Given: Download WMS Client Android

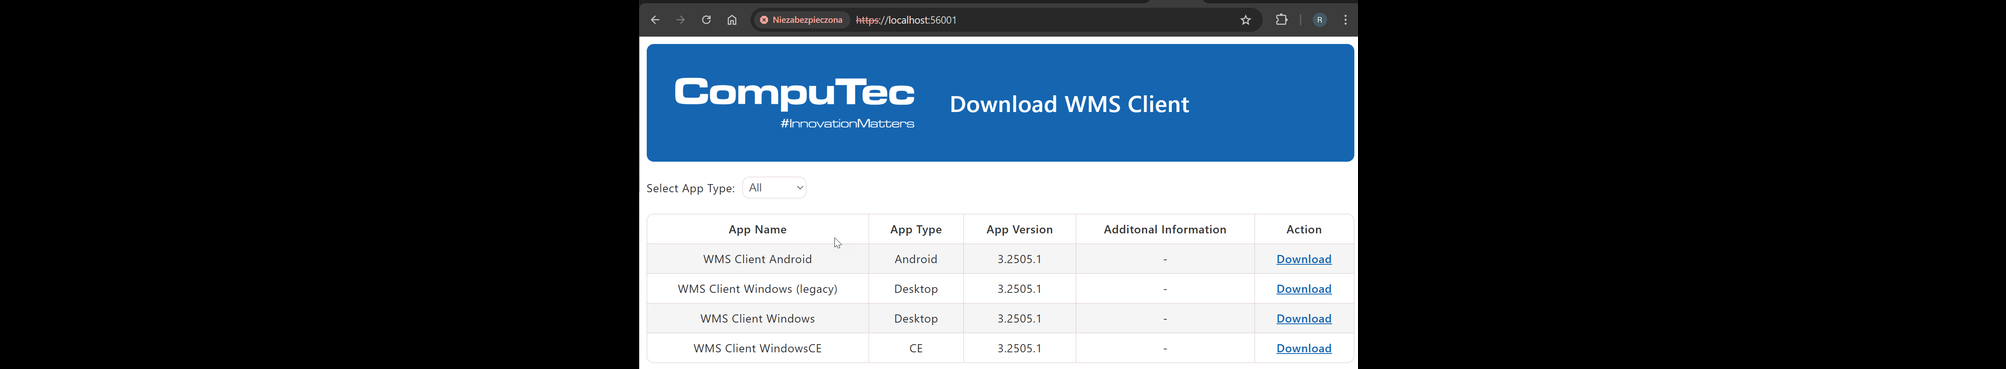Looking at the screenshot, I should pos(1304,259).
